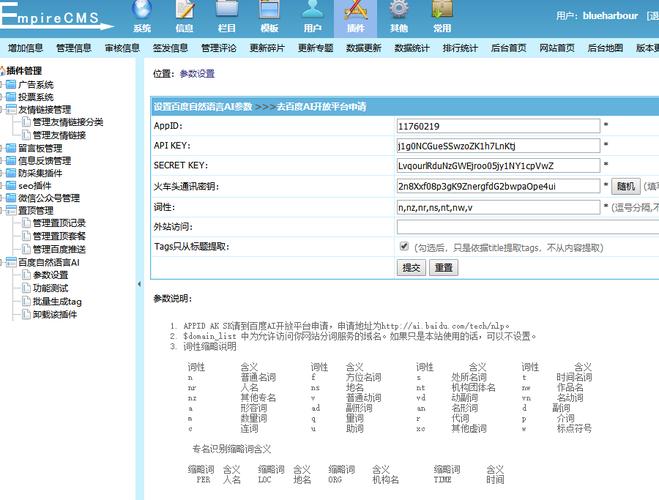
Task: Click the folder icon beside 广告系统
Action: (x=11, y=85)
